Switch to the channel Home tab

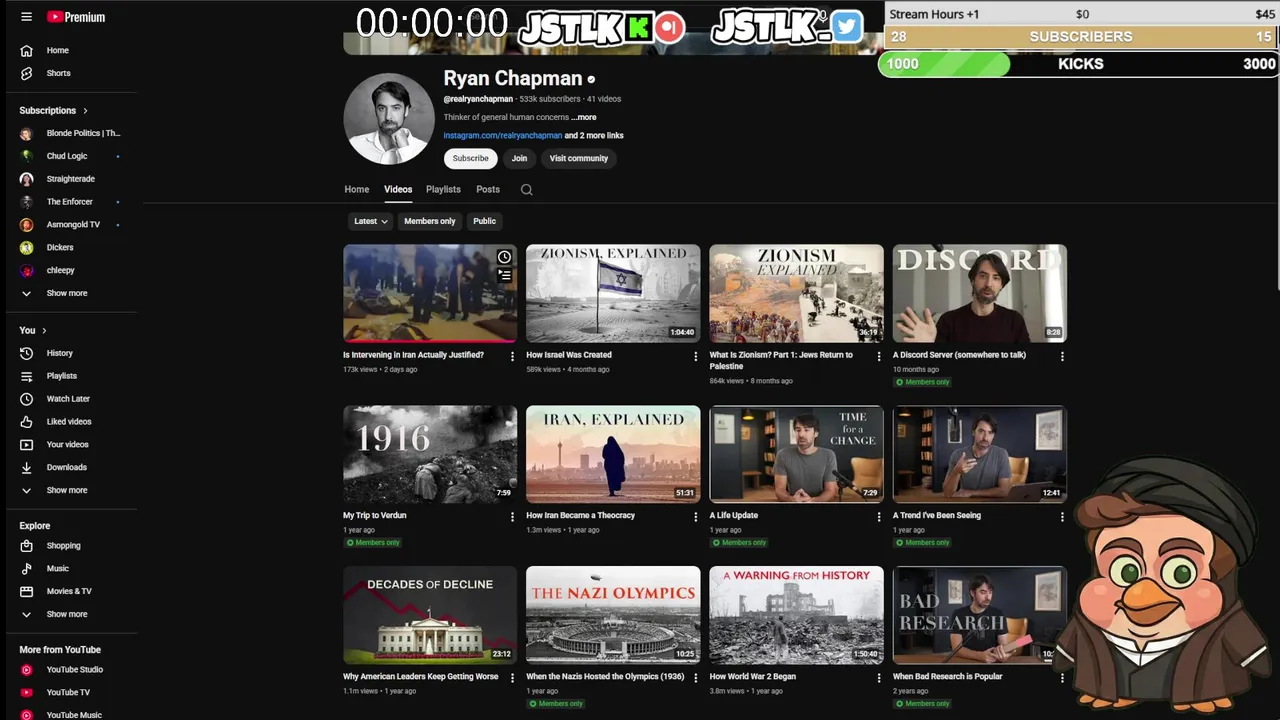(356, 189)
